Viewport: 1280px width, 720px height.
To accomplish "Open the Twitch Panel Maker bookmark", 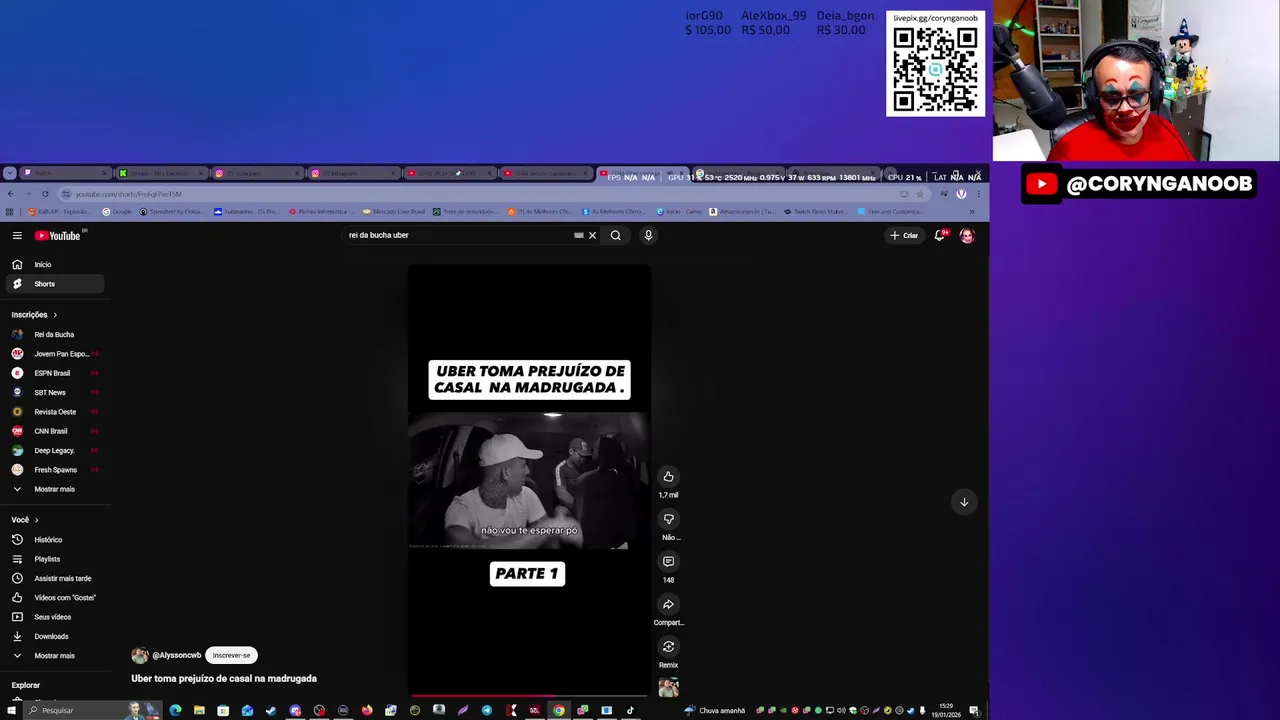I will (x=814, y=212).
